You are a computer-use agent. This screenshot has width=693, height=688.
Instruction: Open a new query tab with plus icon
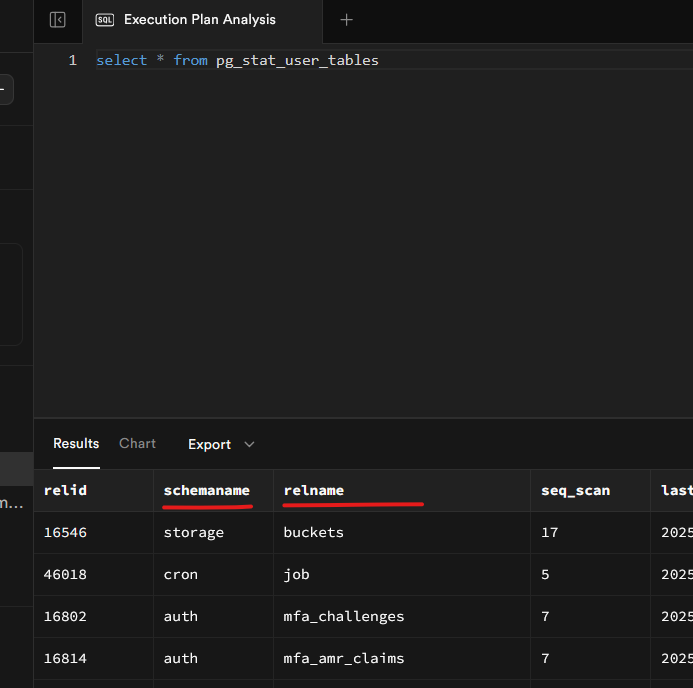tap(347, 20)
